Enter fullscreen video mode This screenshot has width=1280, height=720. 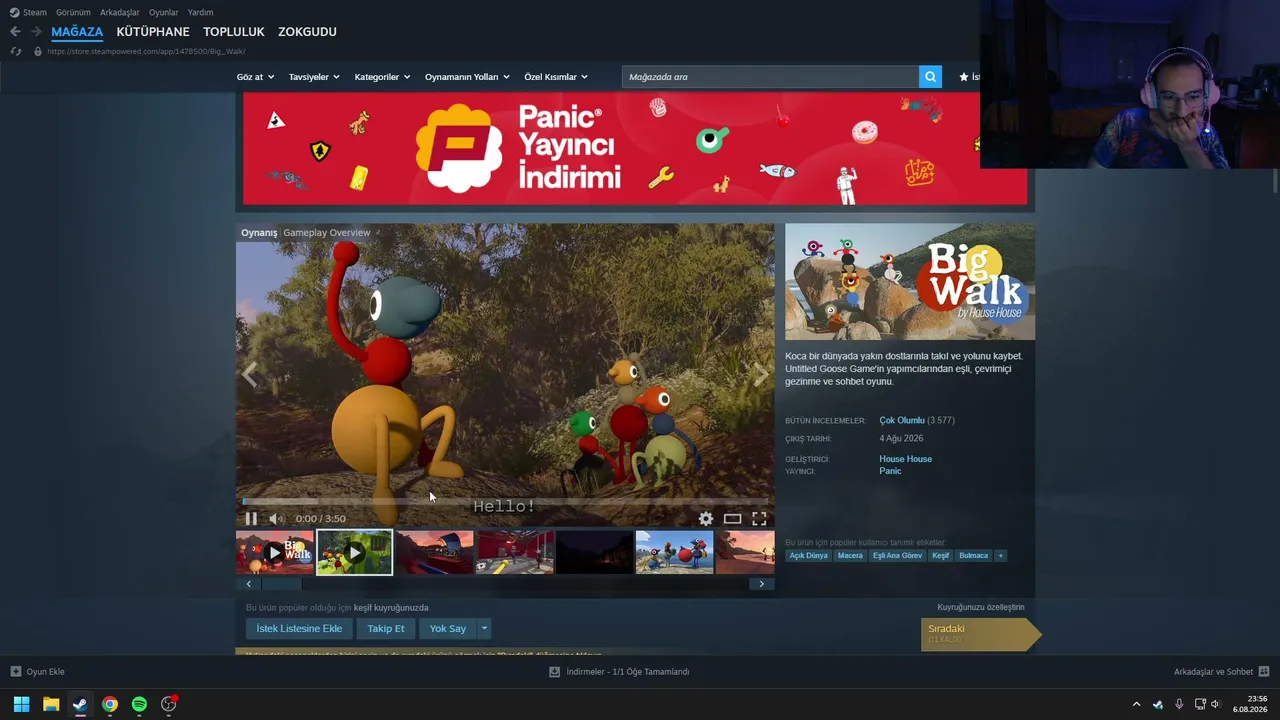pos(759,518)
